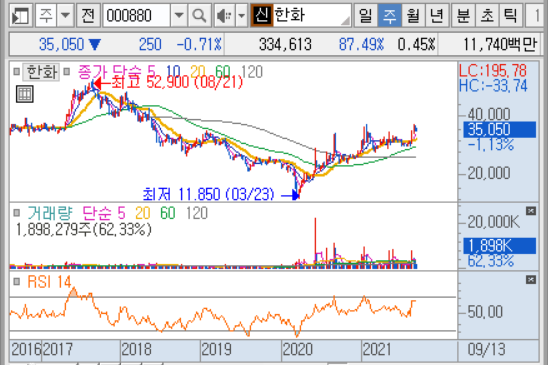Click the 2018 year on time axis
Screen dimensions: 548x365
[137, 349]
